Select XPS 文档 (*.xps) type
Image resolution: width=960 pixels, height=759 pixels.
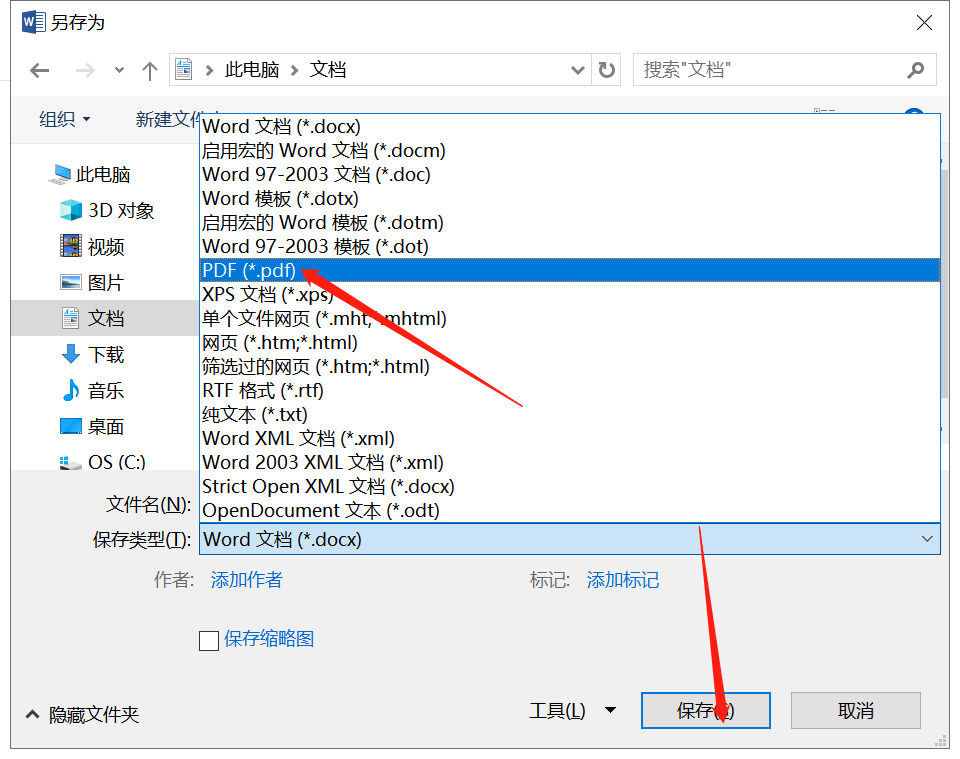(570, 294)
